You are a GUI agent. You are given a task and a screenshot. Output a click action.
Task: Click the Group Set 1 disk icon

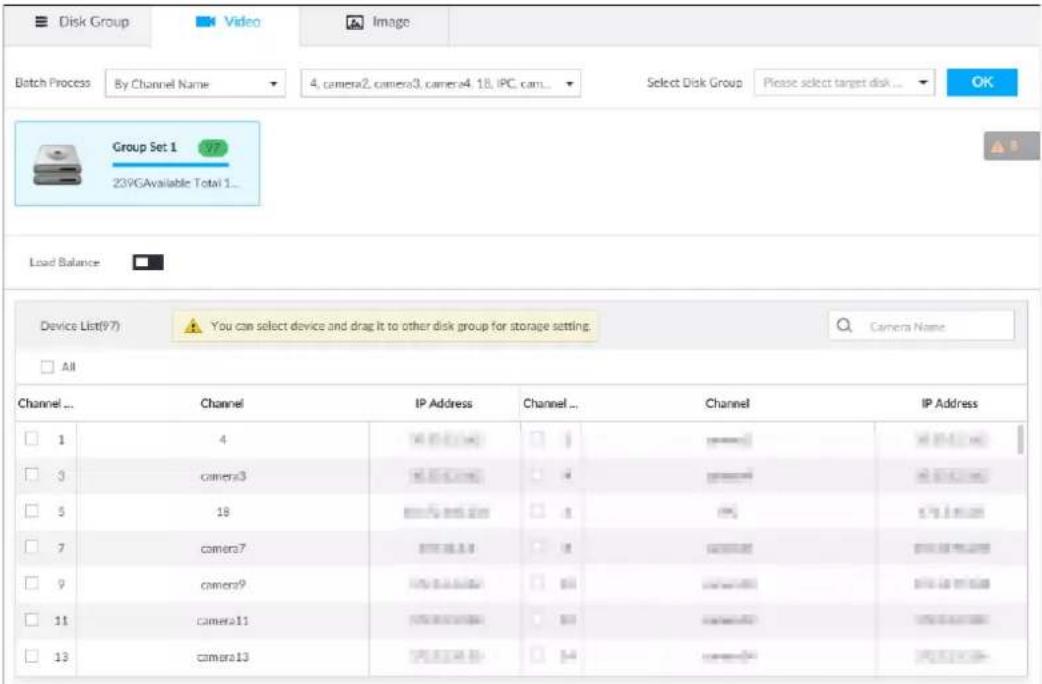click(x=58, y=164)
